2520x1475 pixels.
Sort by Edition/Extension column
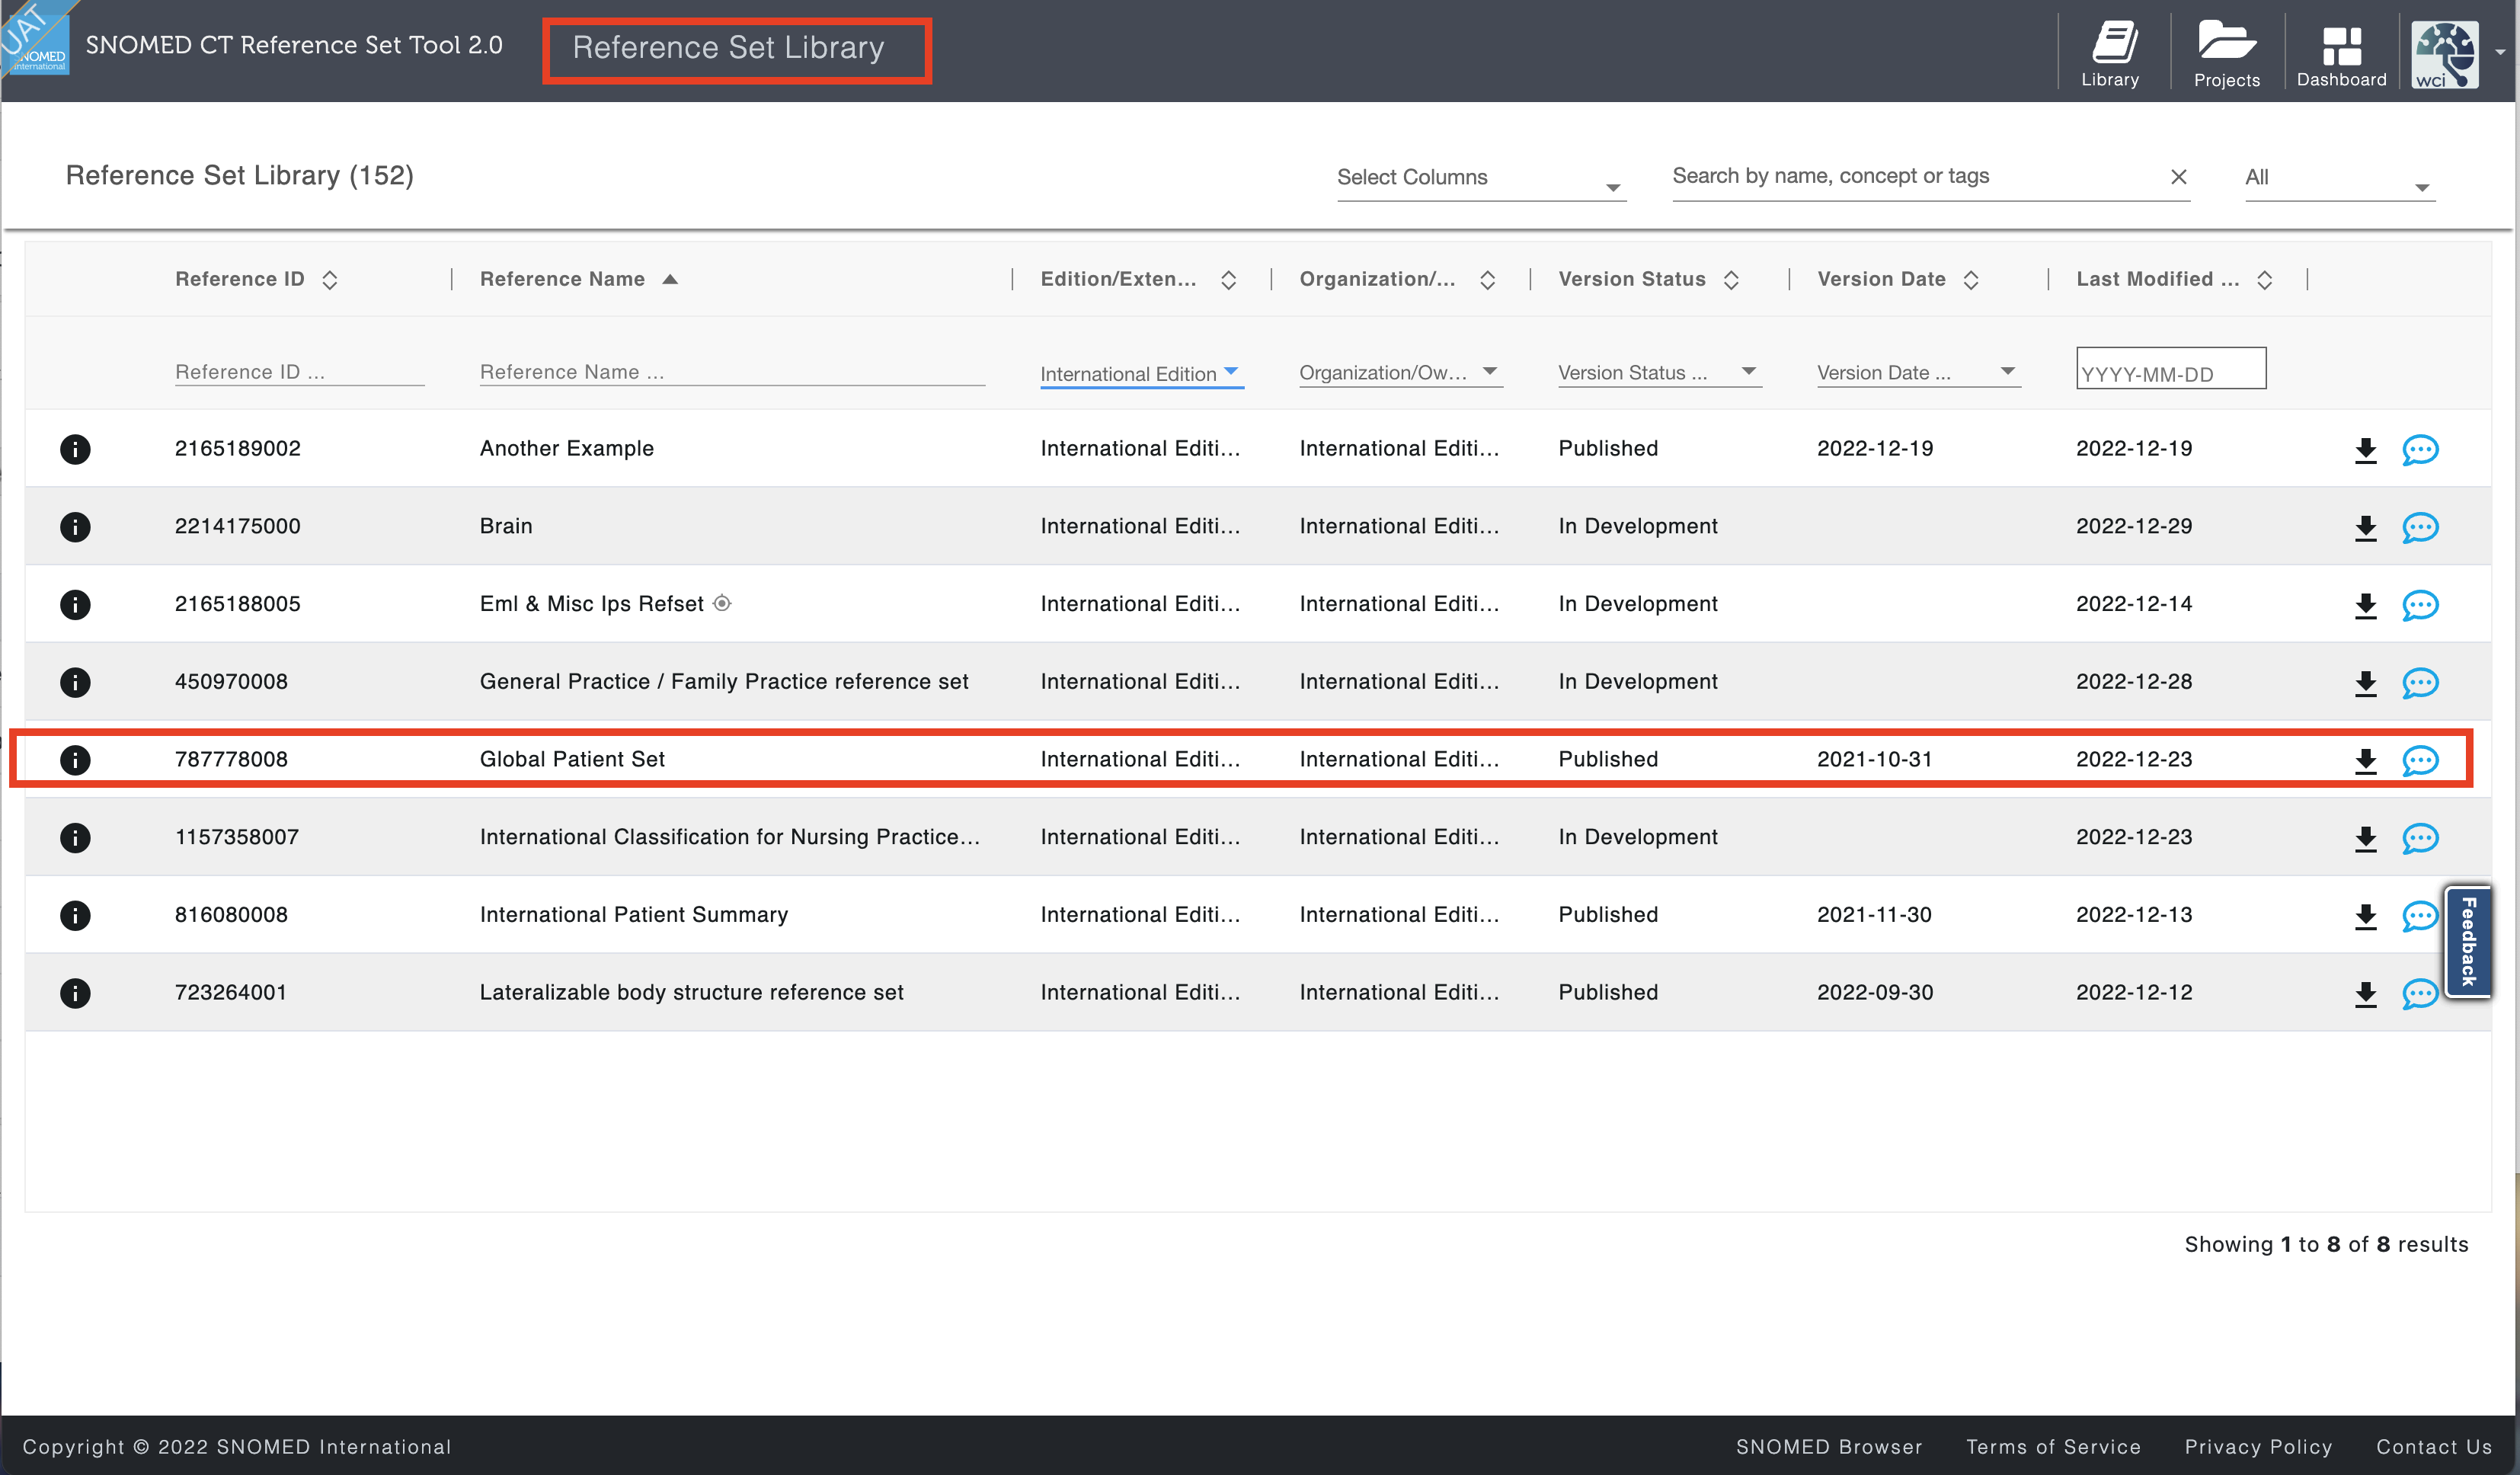(1228, 280)
